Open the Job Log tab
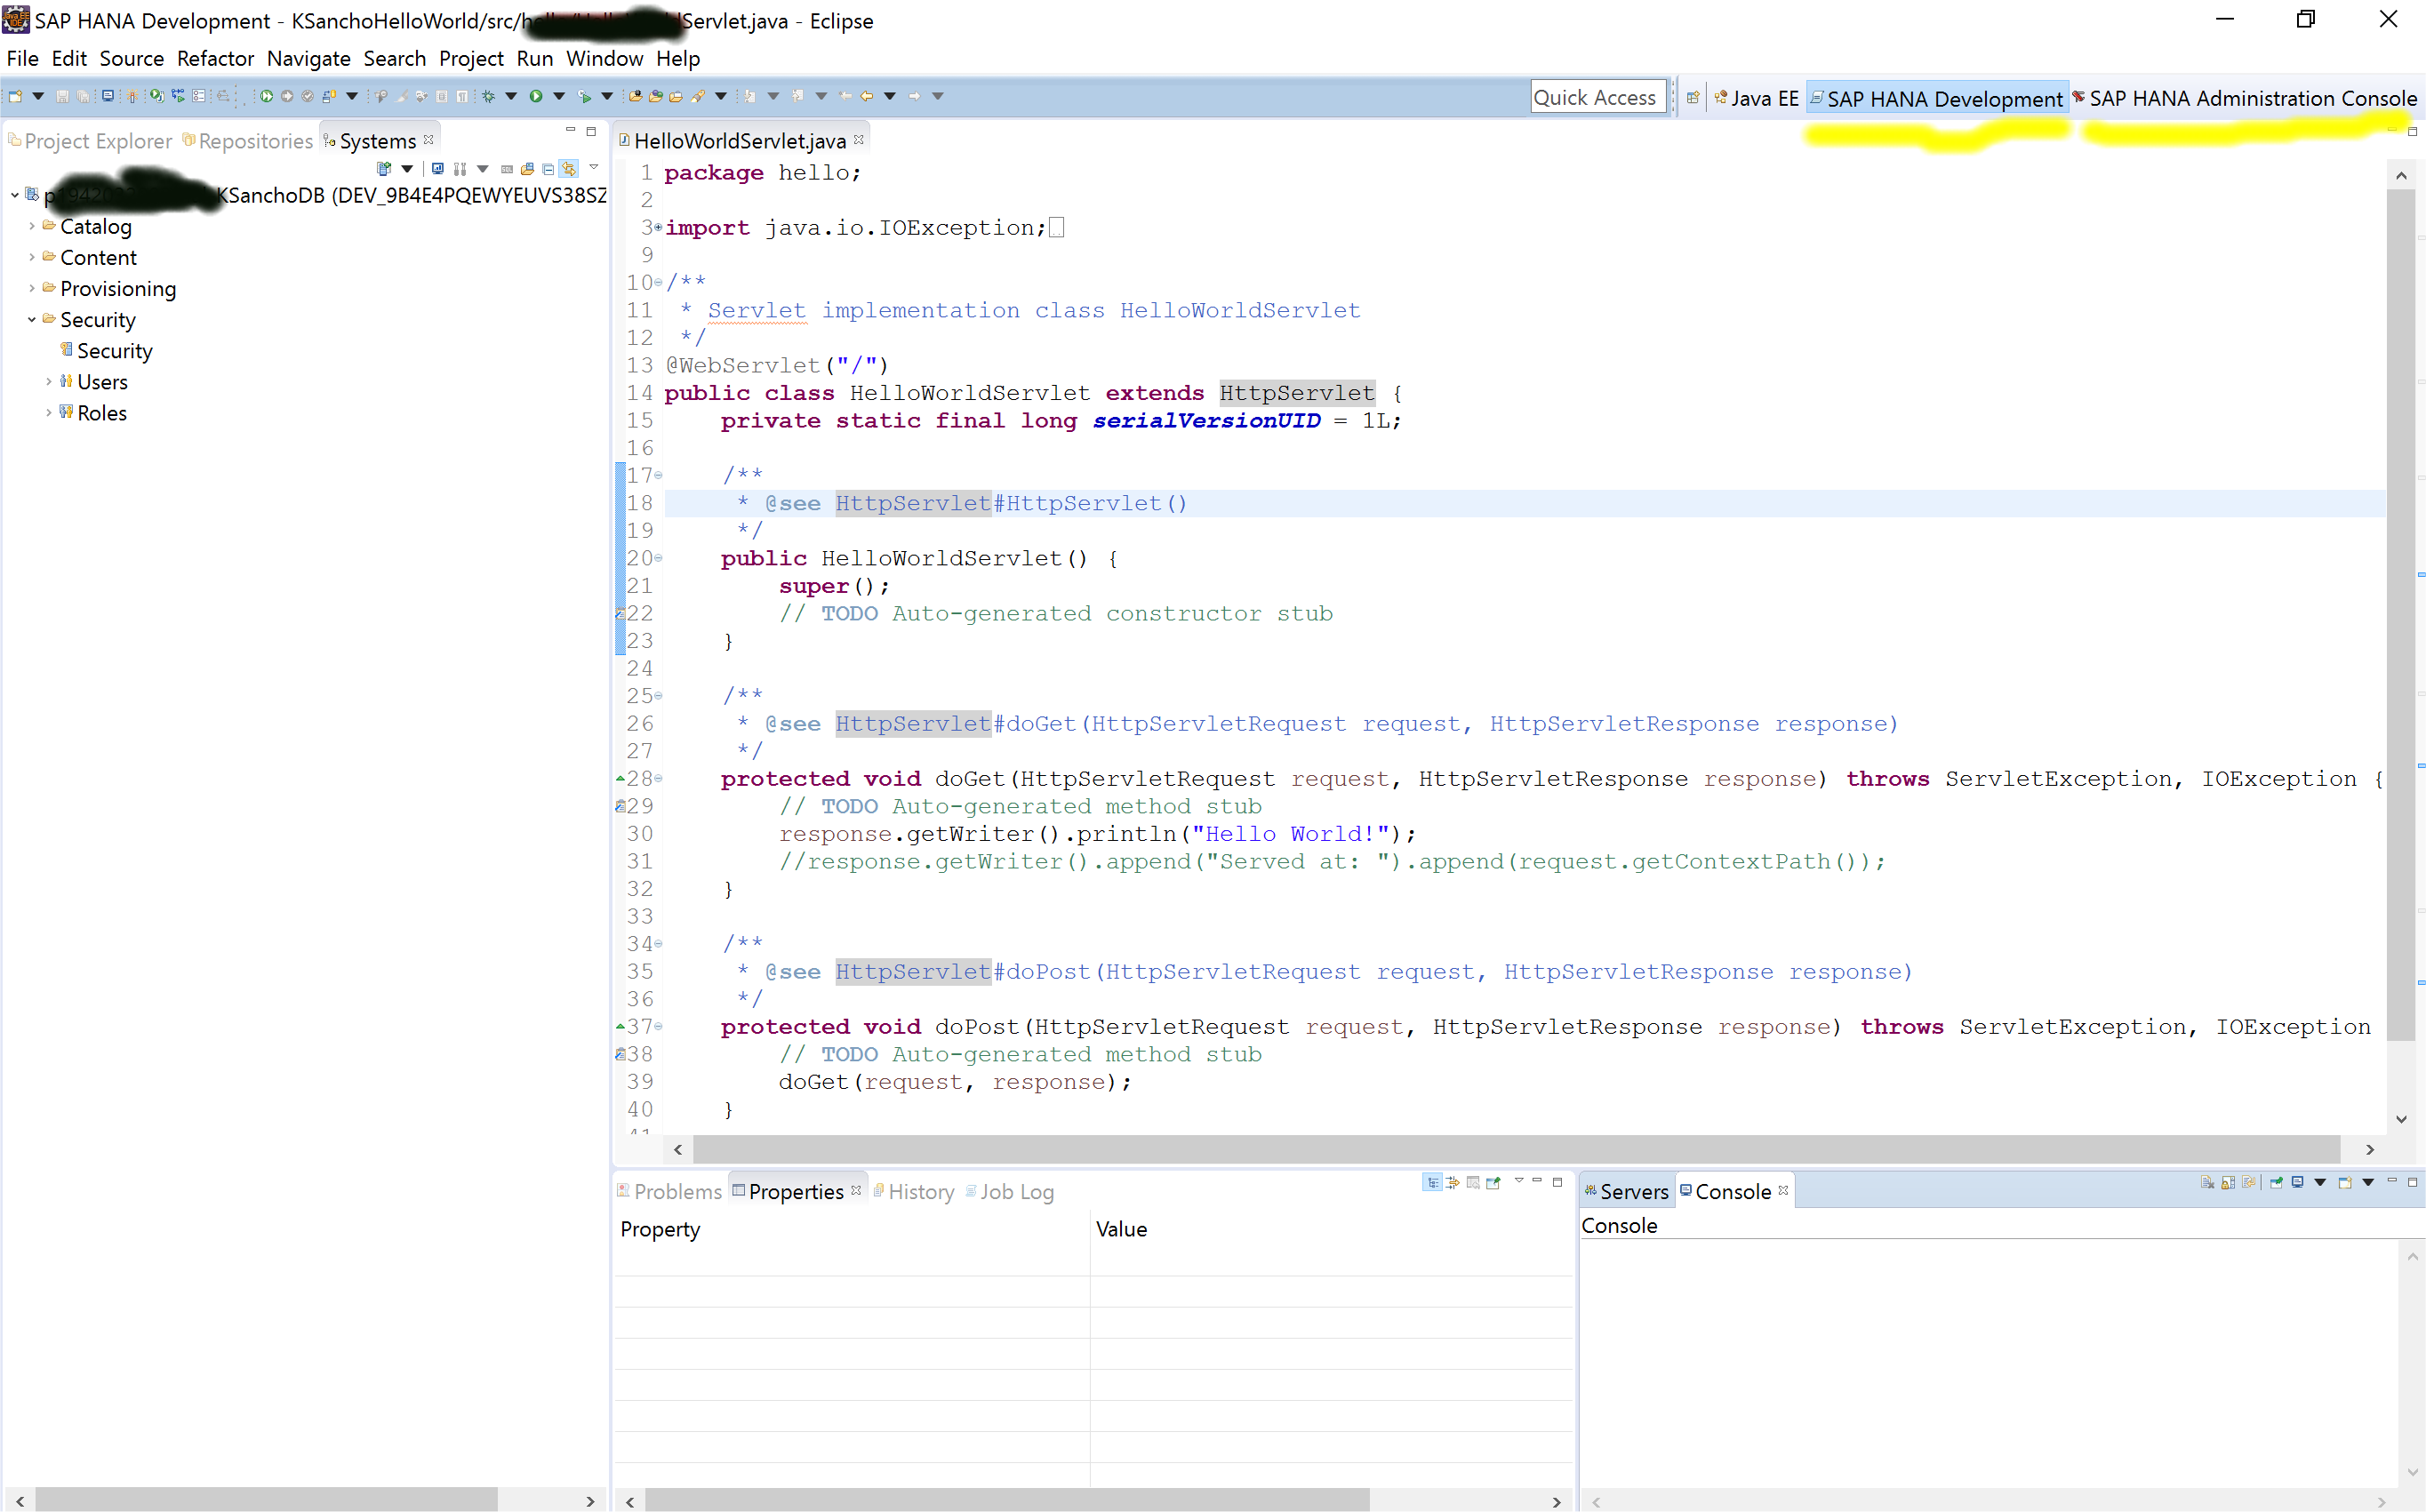Image resolution: width=2426 pixels, height=1512 pixels. click(x=1009, y=1191)
